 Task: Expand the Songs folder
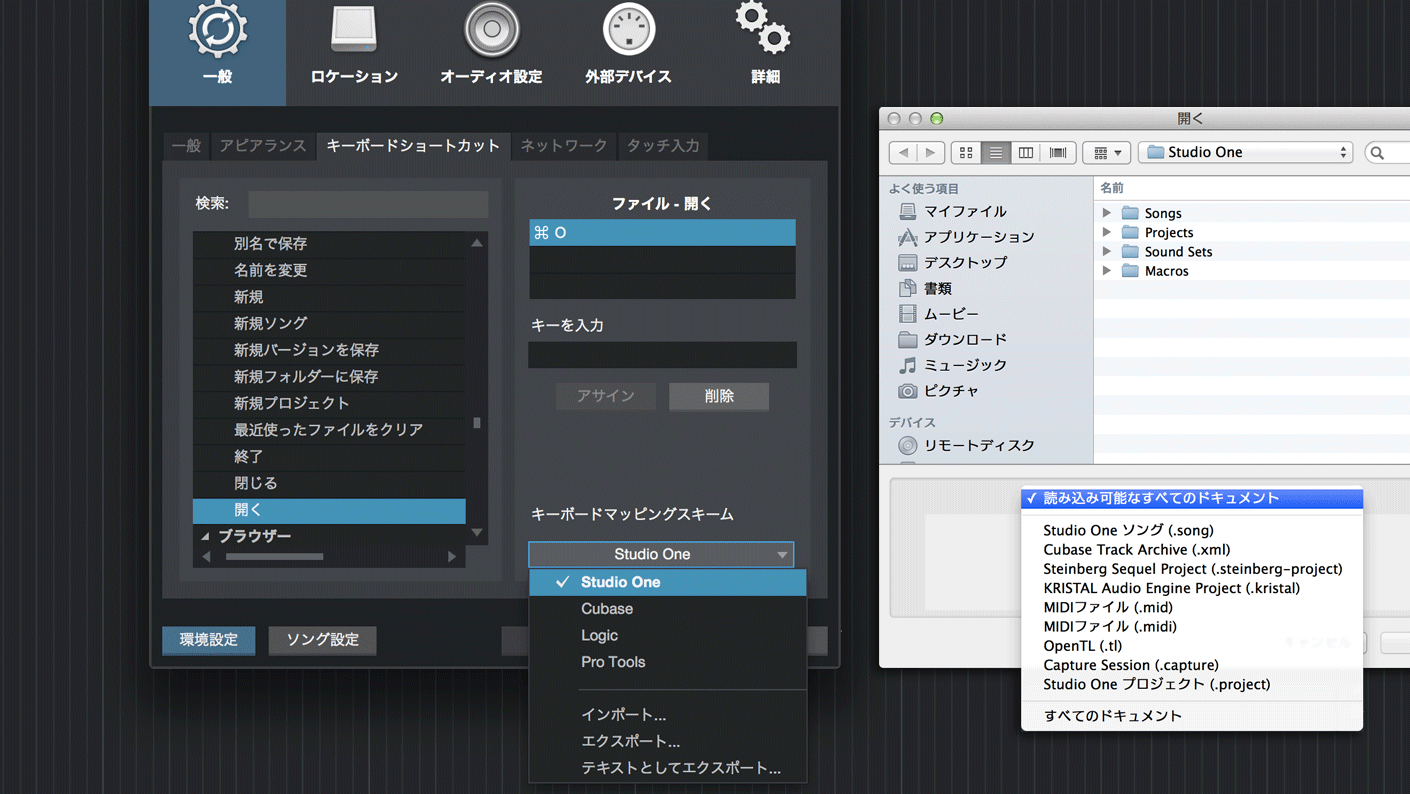(1107, 213)
